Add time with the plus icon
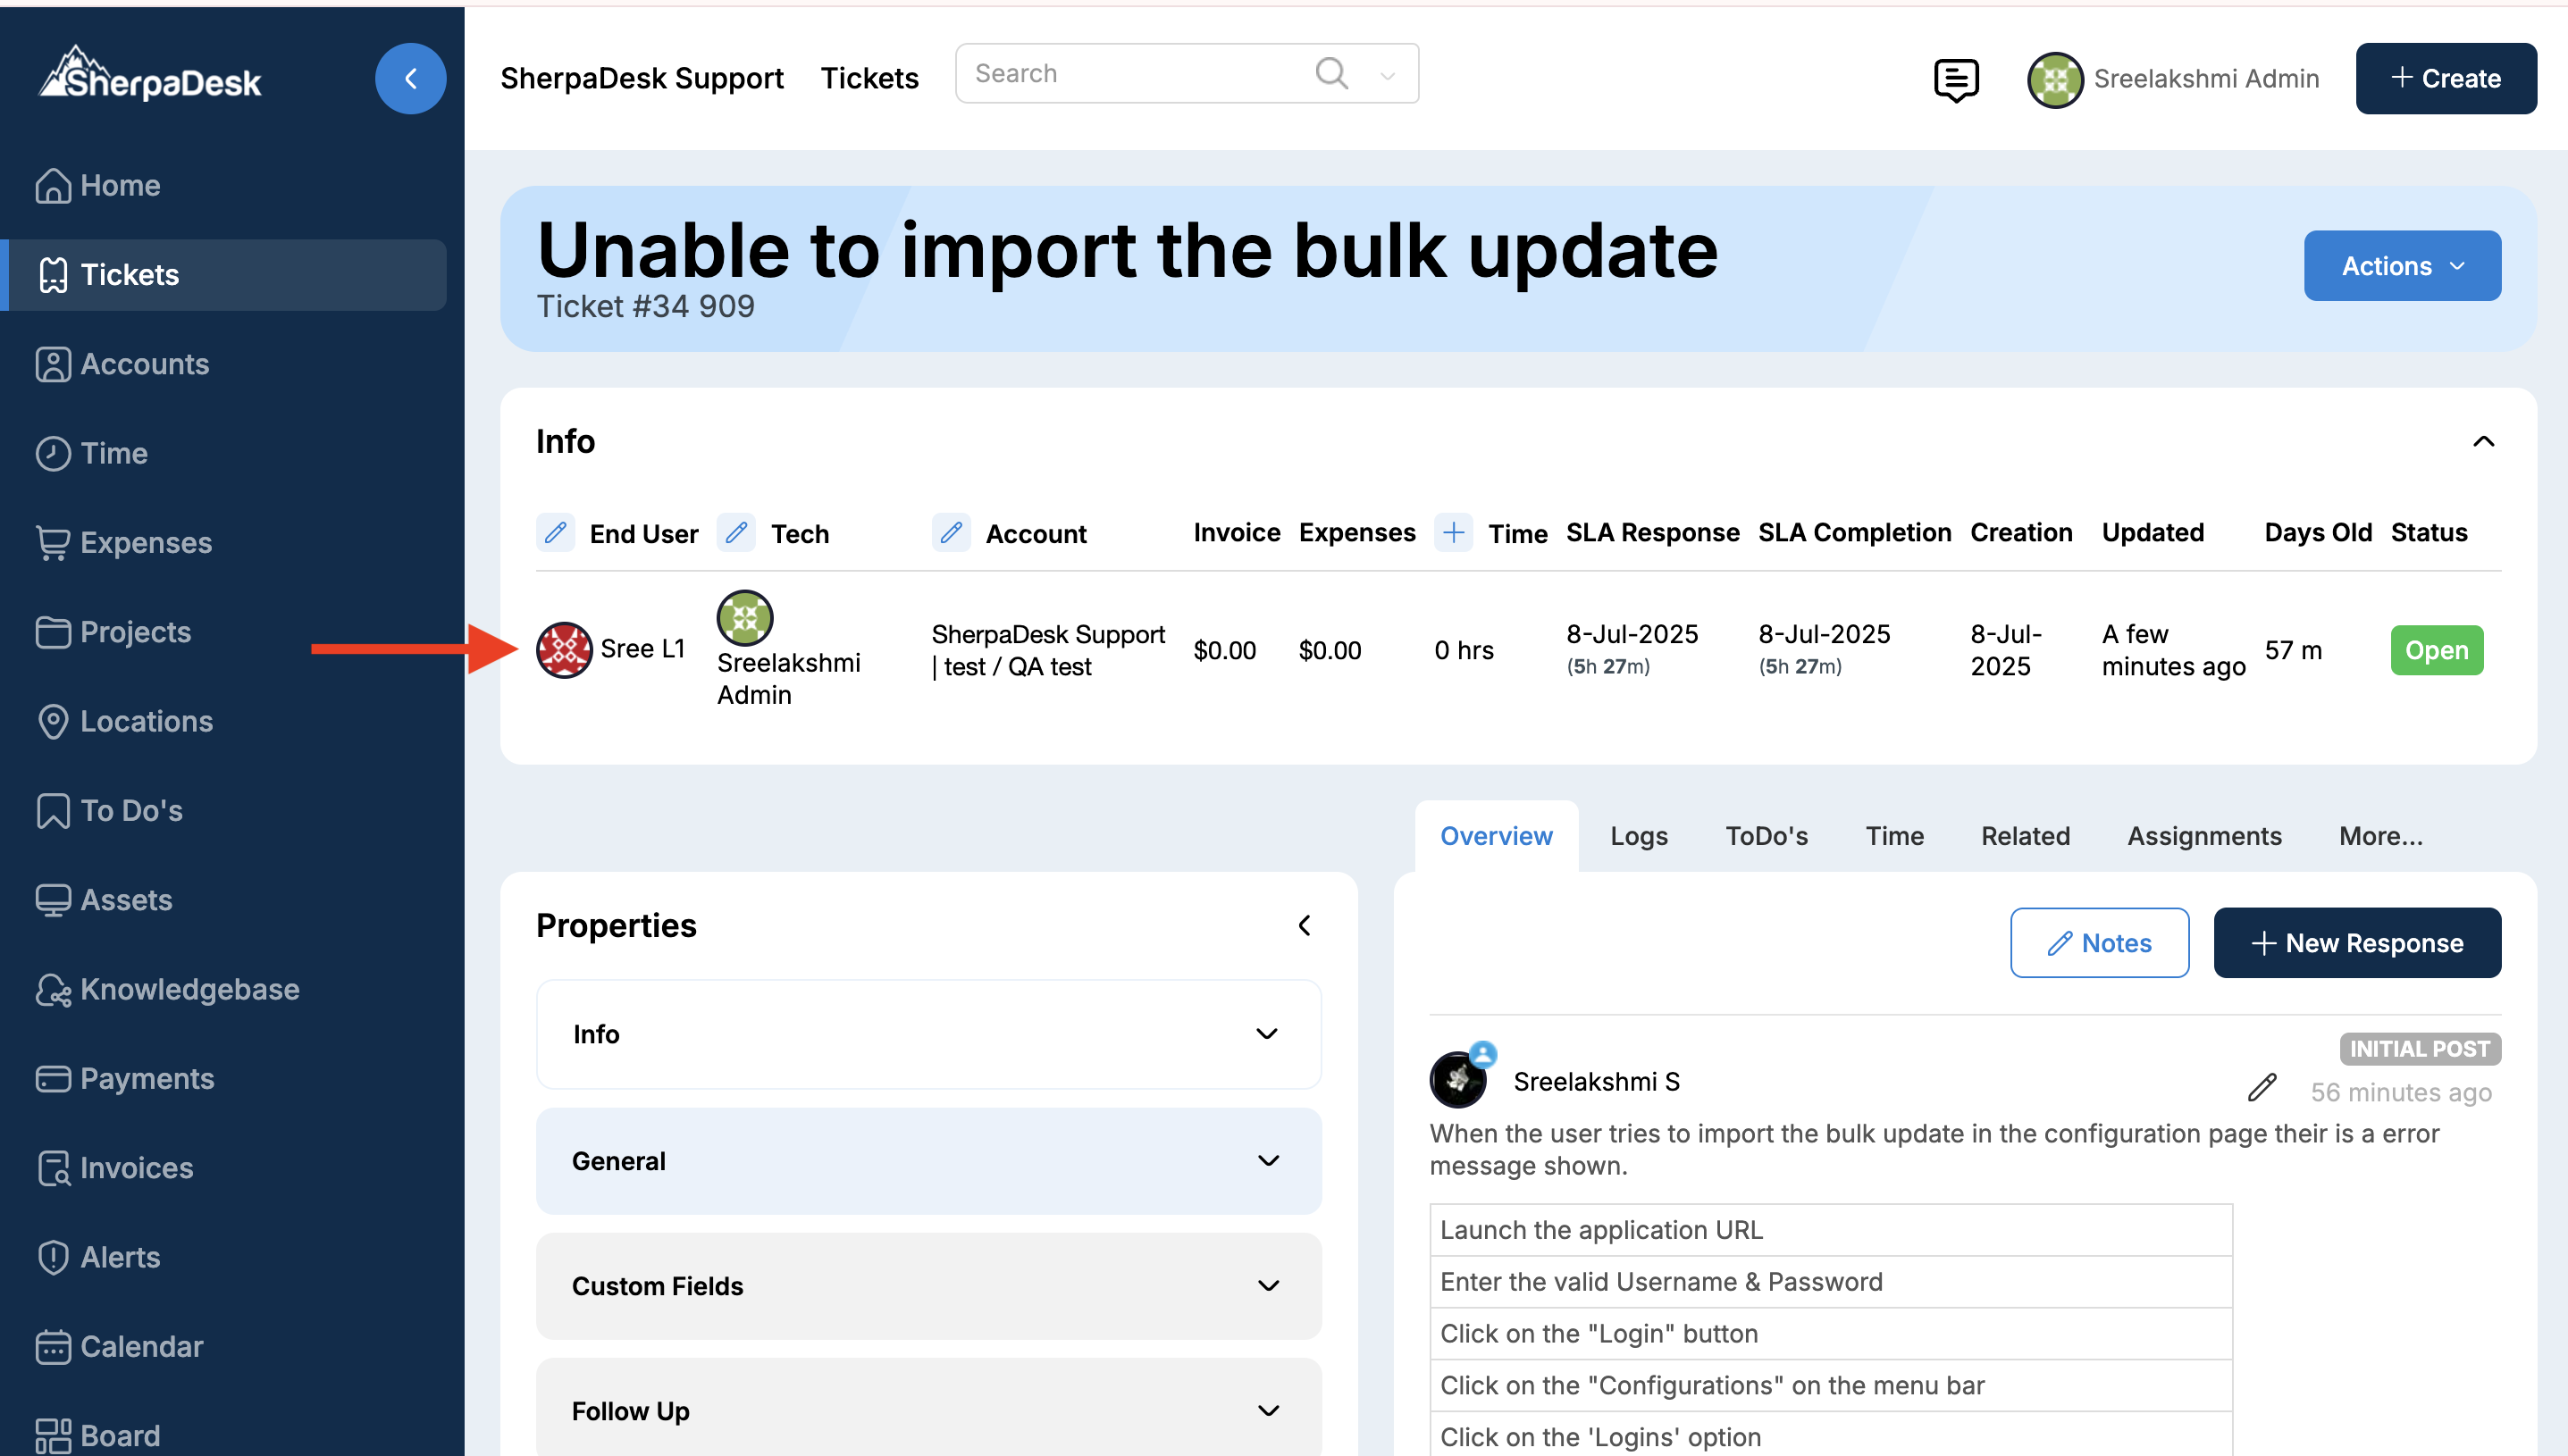The image size is (2568, 1456). tap(1453, 533)
